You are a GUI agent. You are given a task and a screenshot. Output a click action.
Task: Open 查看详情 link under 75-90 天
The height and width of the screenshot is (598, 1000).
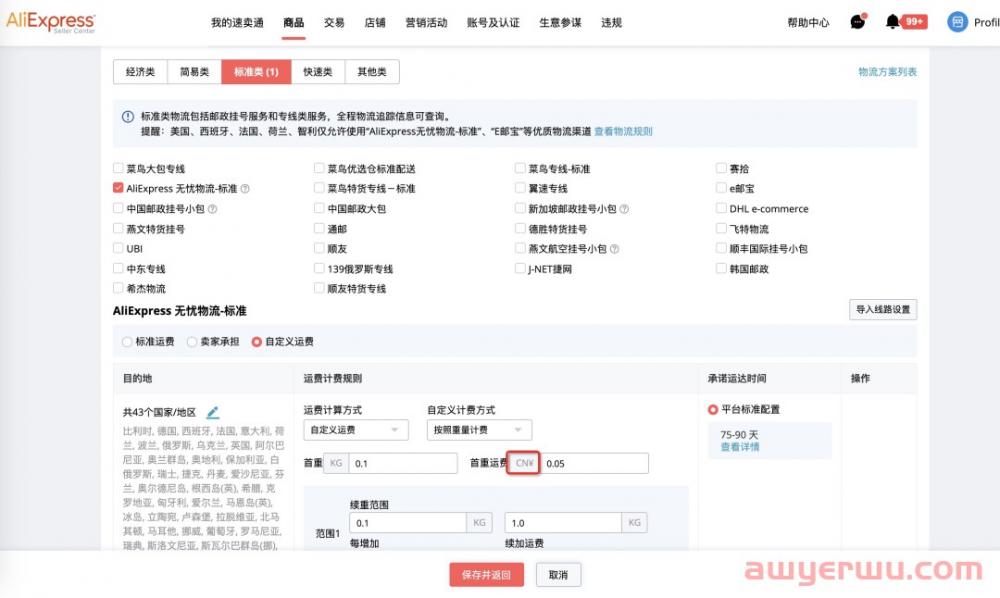coord(740,447)
